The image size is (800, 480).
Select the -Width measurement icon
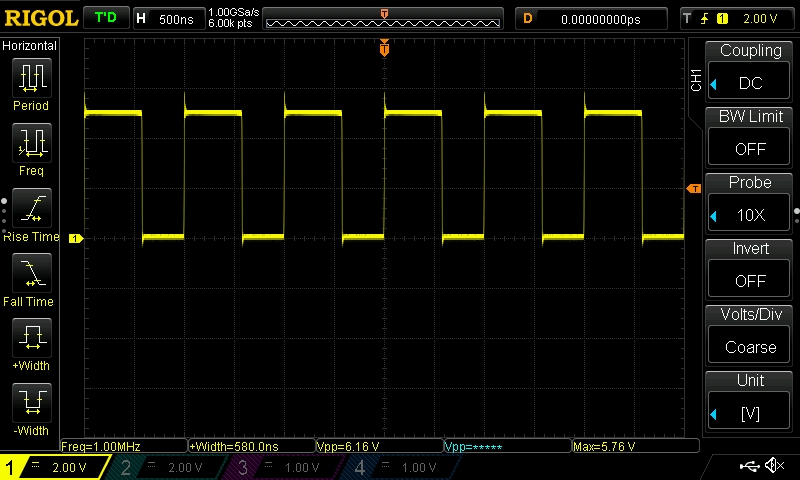click(32, 402)
